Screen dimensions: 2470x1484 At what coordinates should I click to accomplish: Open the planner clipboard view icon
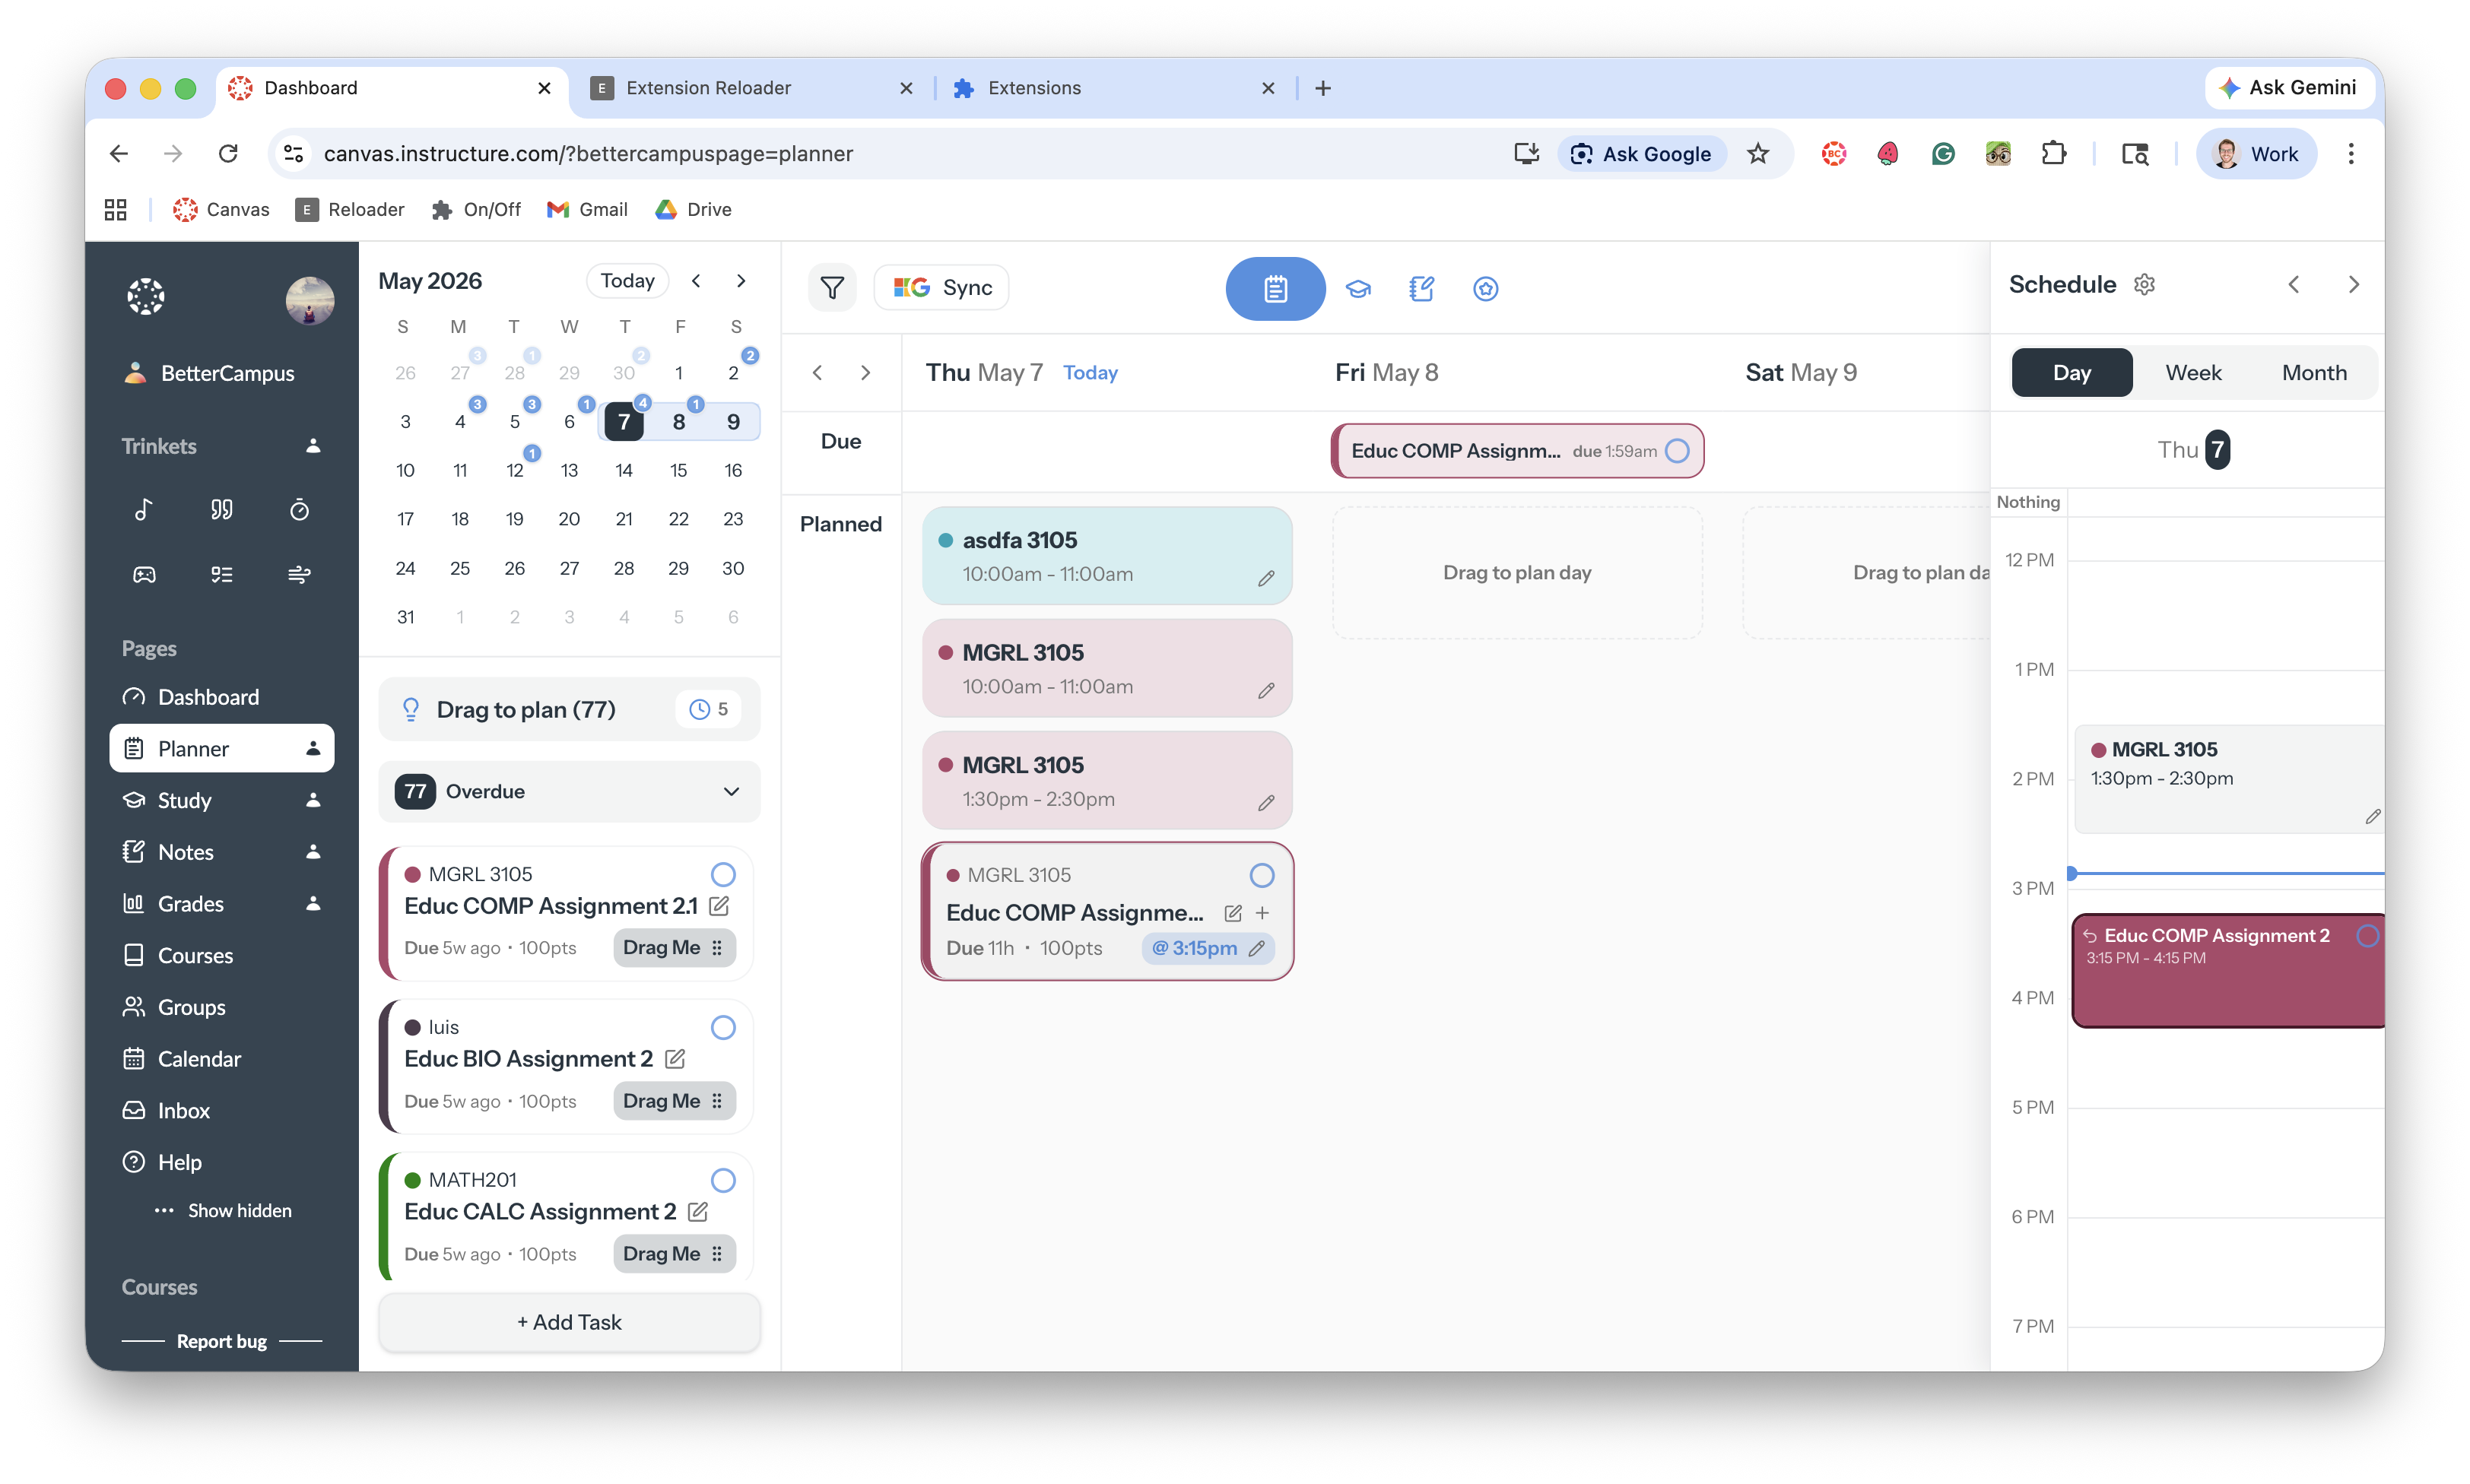pyautogui.click(x=1275, y=289)
